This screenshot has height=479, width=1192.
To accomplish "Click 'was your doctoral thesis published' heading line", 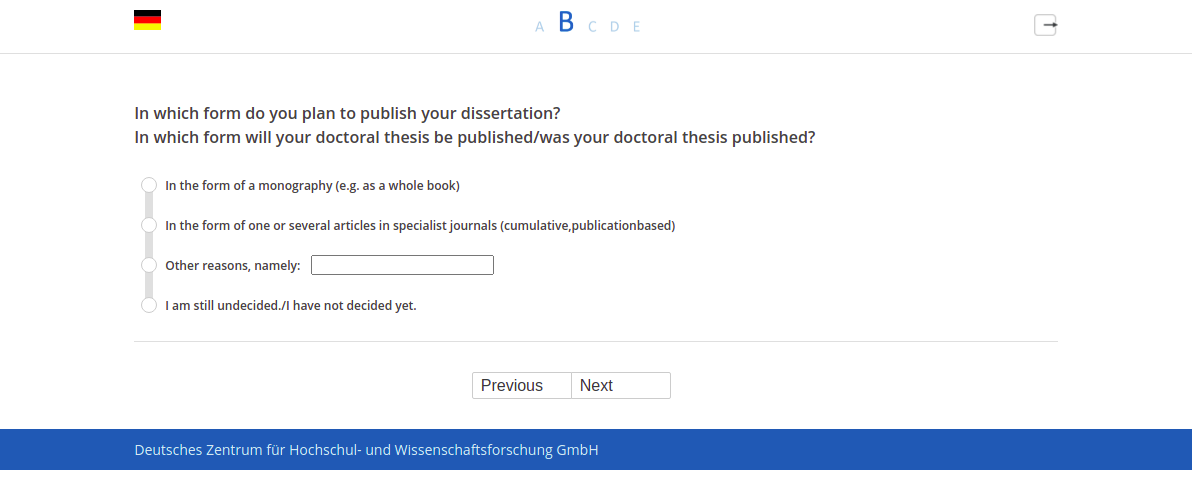I will [474, 138].
